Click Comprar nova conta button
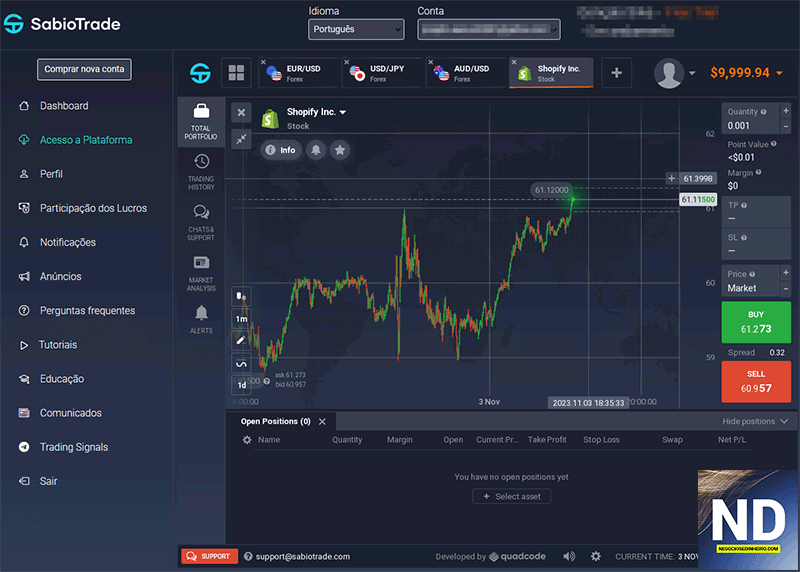Screen dimensions: 800x572 click(x=84, y=69)
